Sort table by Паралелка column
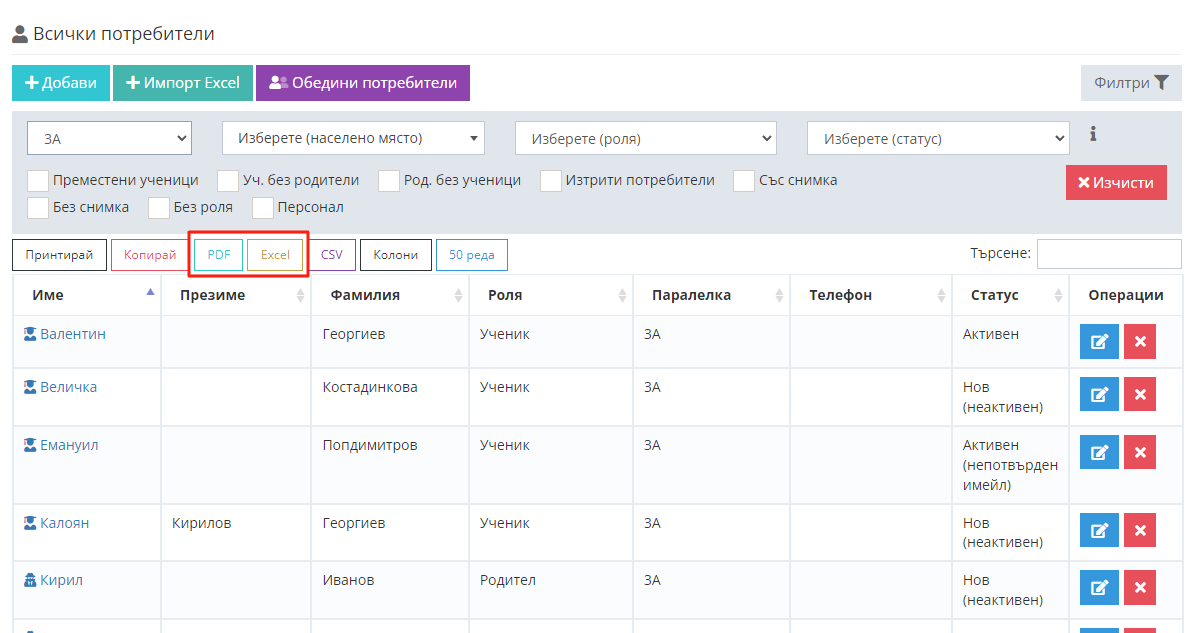This screenshot has height=633, width=1194. tap(711, 295)
